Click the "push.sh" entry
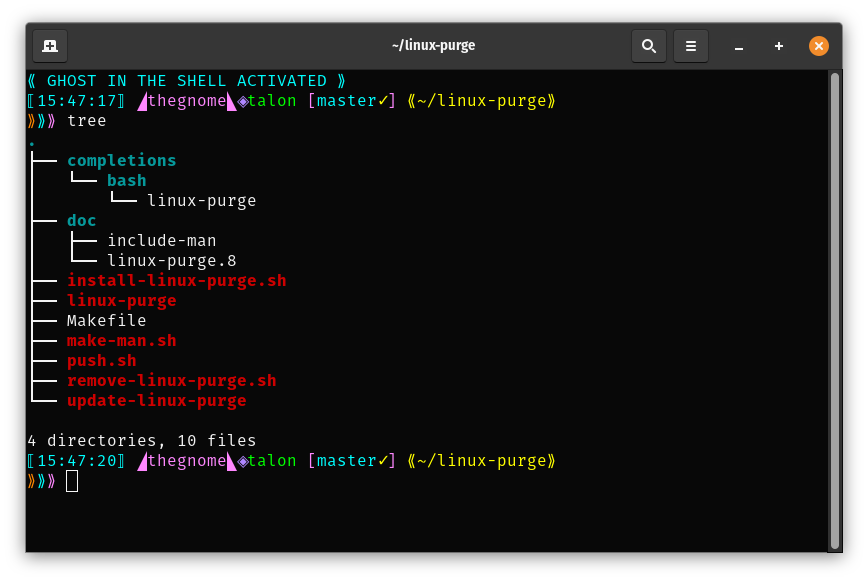This screenshot has height=581, width=868. point(102,361)
